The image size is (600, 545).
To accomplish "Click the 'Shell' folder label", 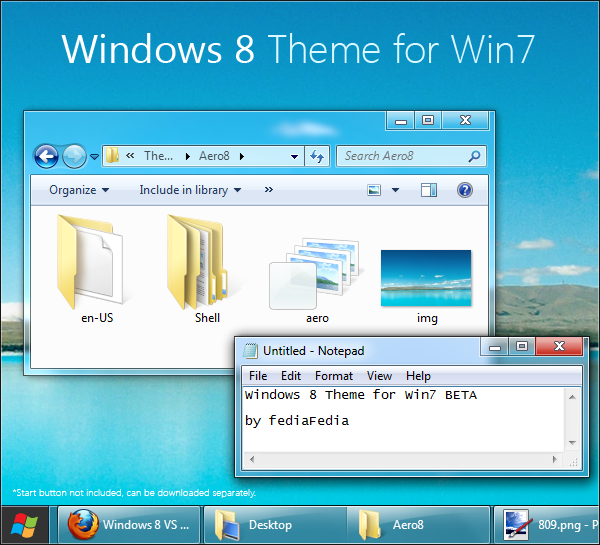I will [x=207, y=318].
